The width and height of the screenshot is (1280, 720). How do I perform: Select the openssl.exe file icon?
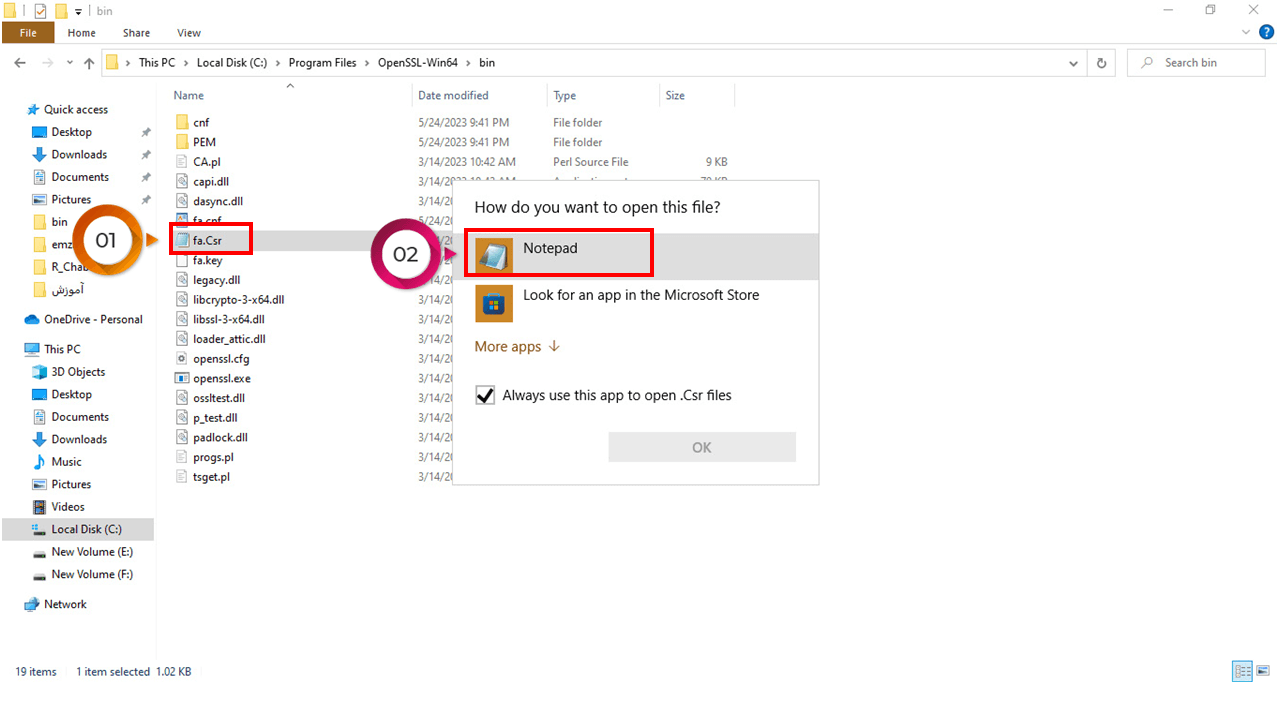click(x=181, y=378)
